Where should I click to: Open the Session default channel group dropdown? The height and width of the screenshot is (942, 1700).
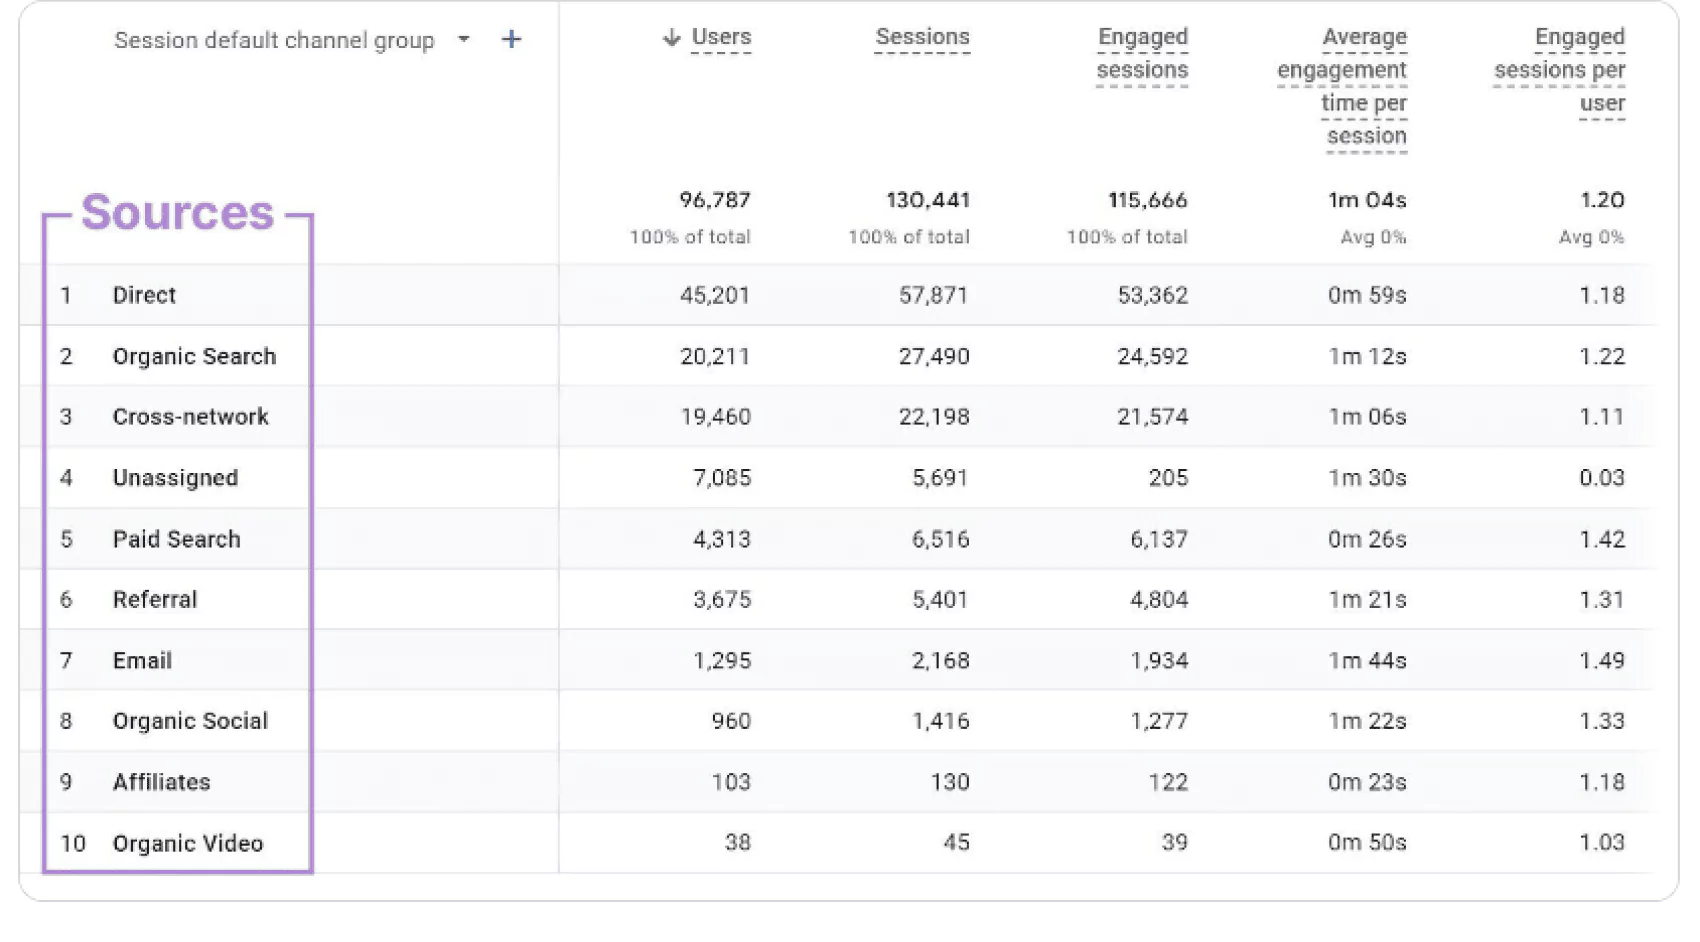click(x=463, y=40)
